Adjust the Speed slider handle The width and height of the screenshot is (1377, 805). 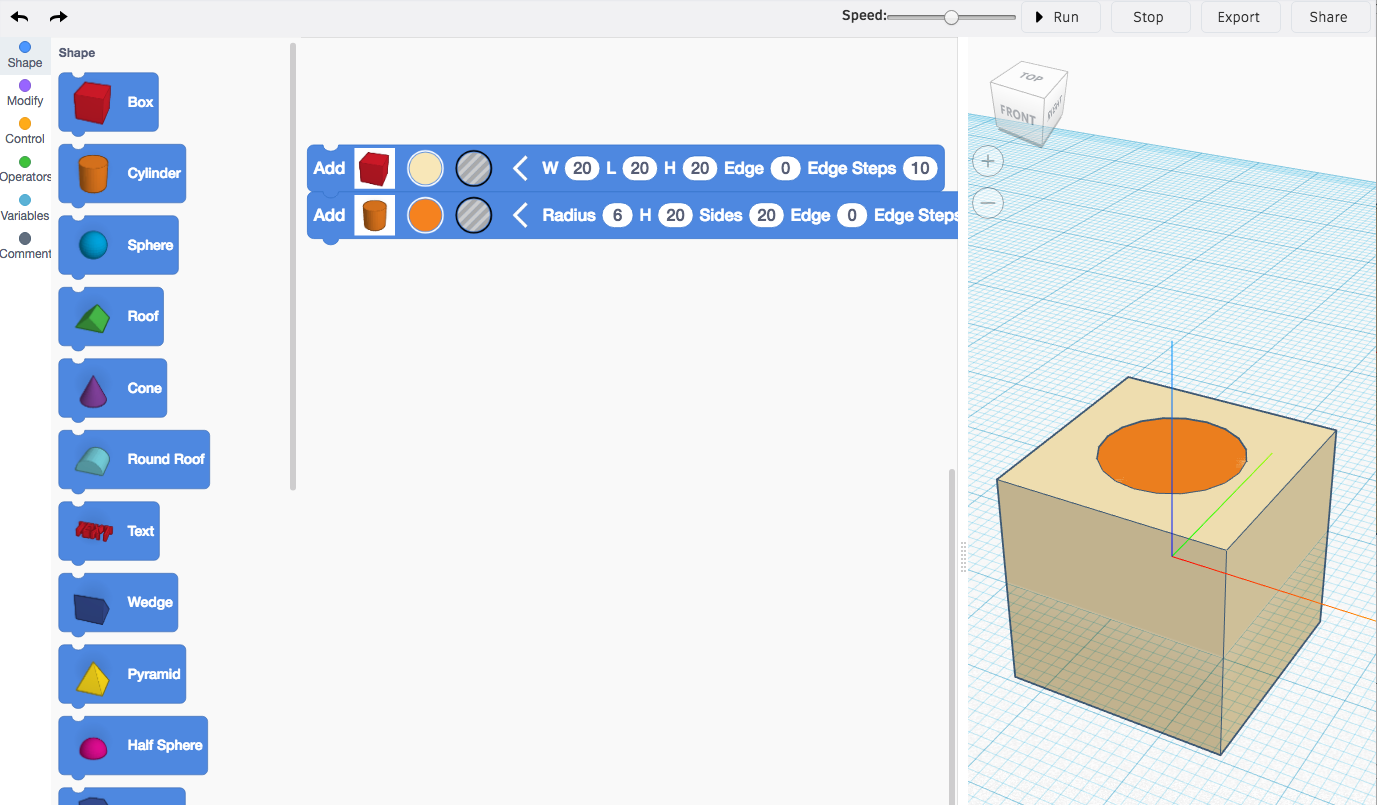point(952,17)
